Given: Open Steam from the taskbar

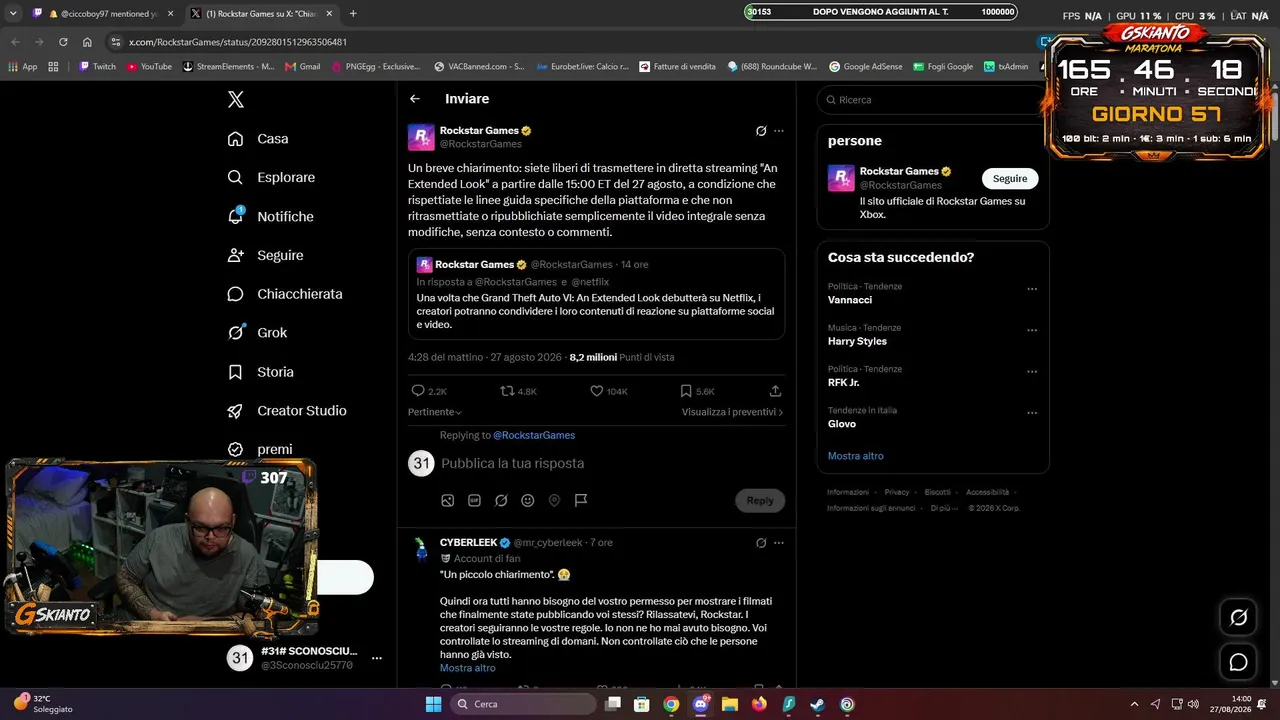Looking at the screenshot, I should click(817, 704).
